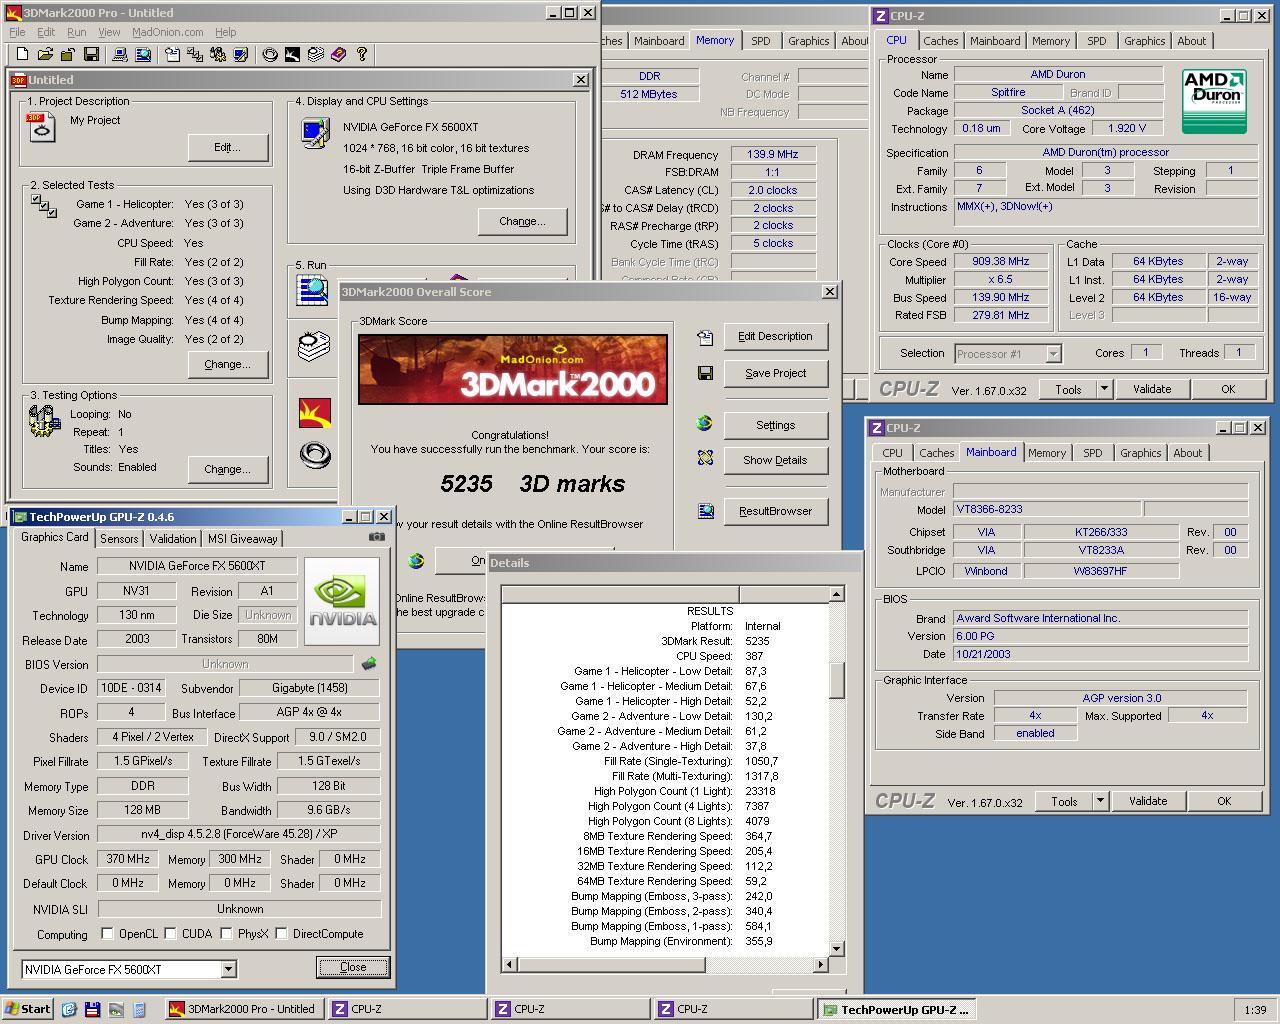Click the stacked pages toolbar icon
The height and width of the screenshot is (1024, 1280).
(315, 54)
